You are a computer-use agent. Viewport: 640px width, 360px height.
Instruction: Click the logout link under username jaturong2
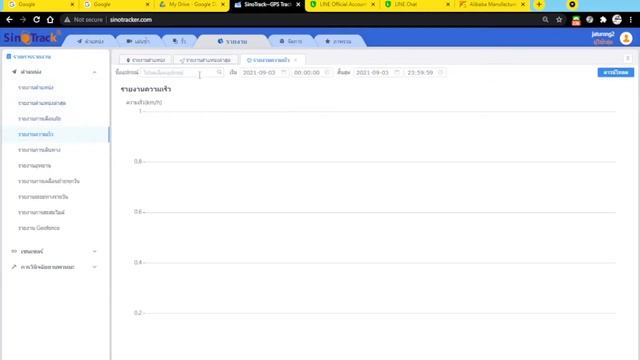[x=603, y=42]
